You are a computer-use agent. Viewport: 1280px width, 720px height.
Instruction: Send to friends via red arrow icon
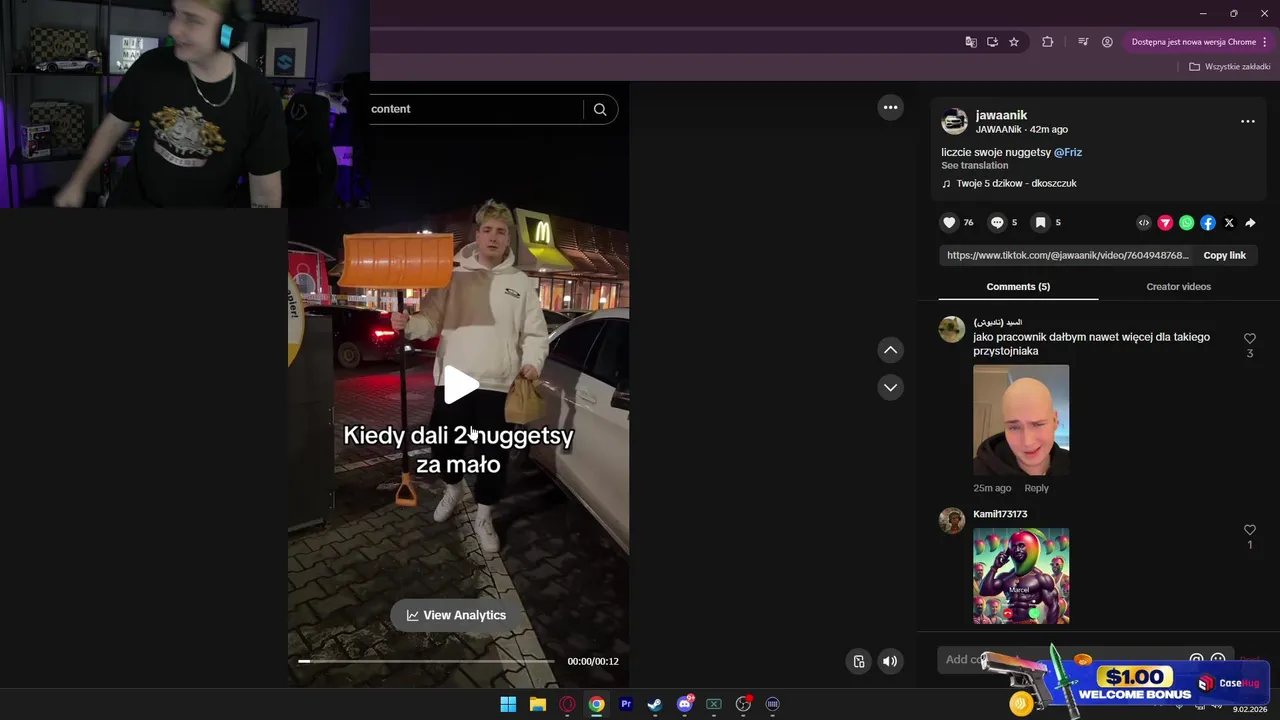[1165, 223]
